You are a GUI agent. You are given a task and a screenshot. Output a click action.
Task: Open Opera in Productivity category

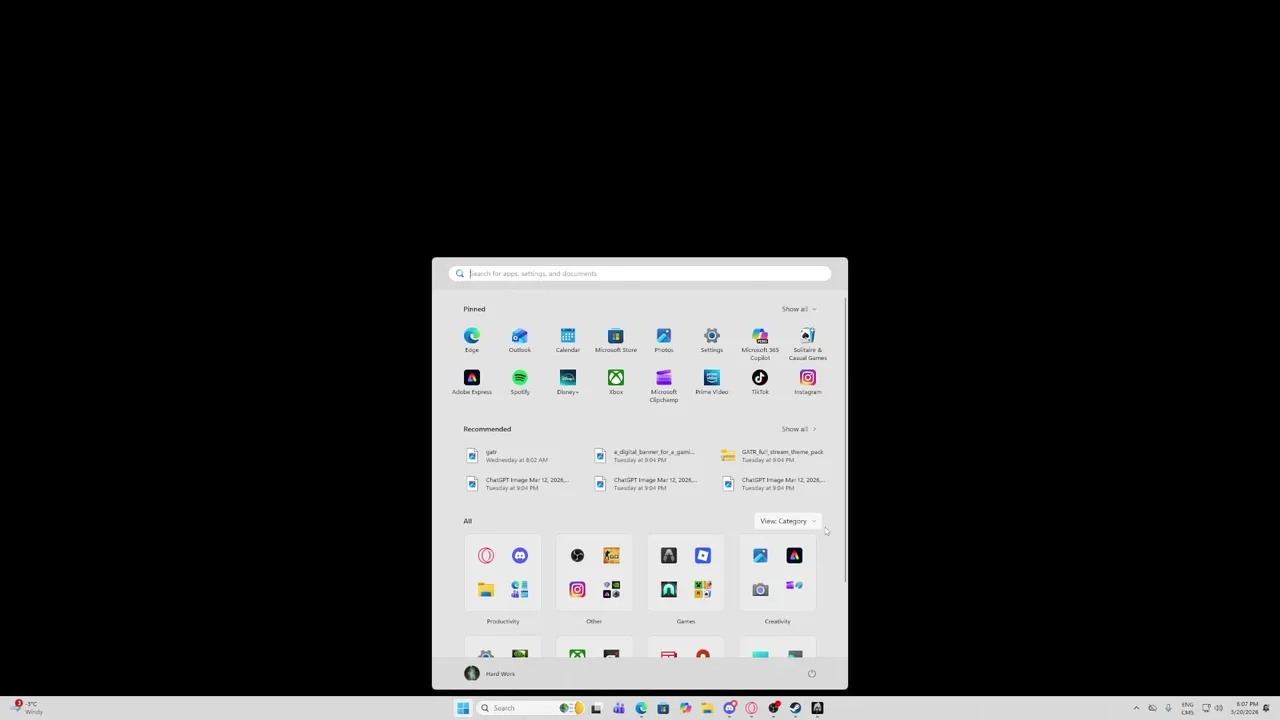point(486,556)
